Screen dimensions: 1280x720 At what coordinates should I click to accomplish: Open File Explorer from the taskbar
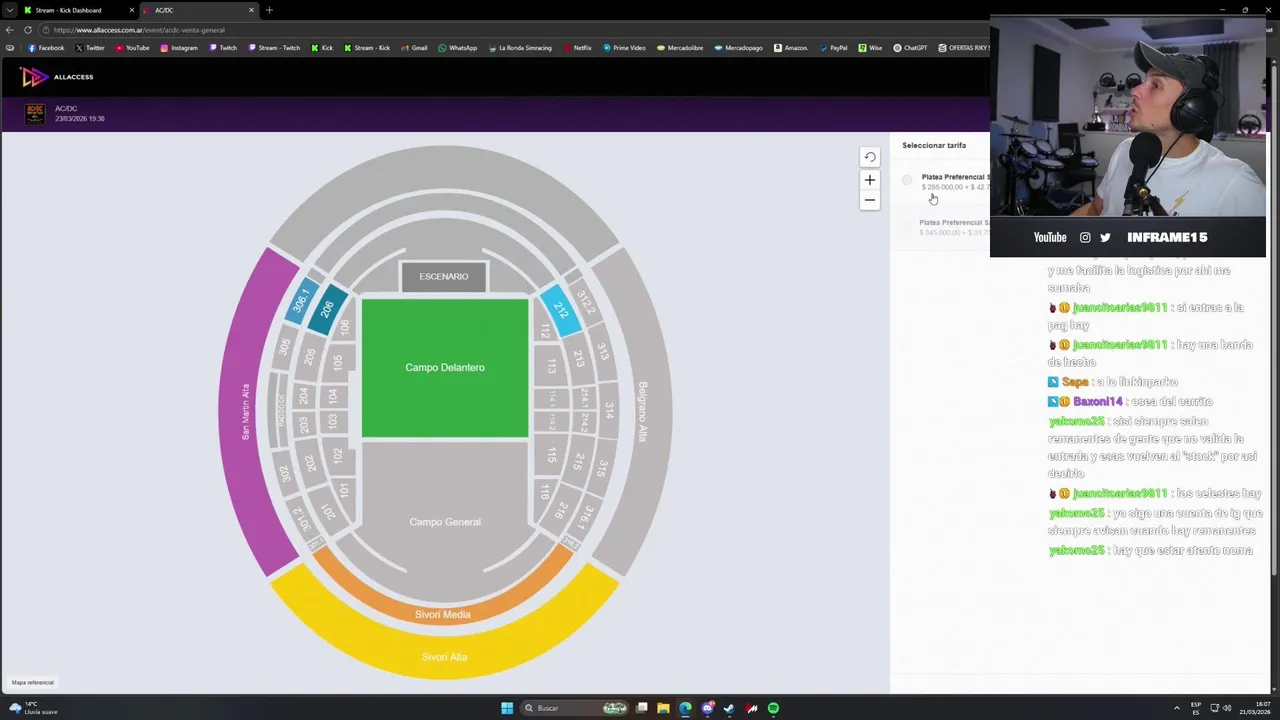(x=663, y=708)
